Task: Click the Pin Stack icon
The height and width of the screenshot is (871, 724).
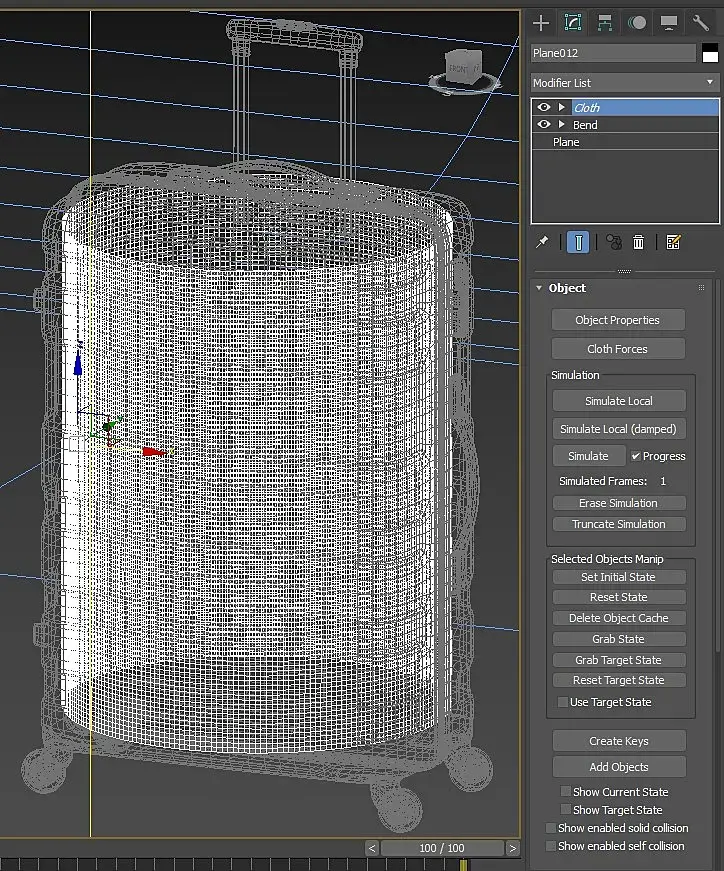Action: [543, 242]
